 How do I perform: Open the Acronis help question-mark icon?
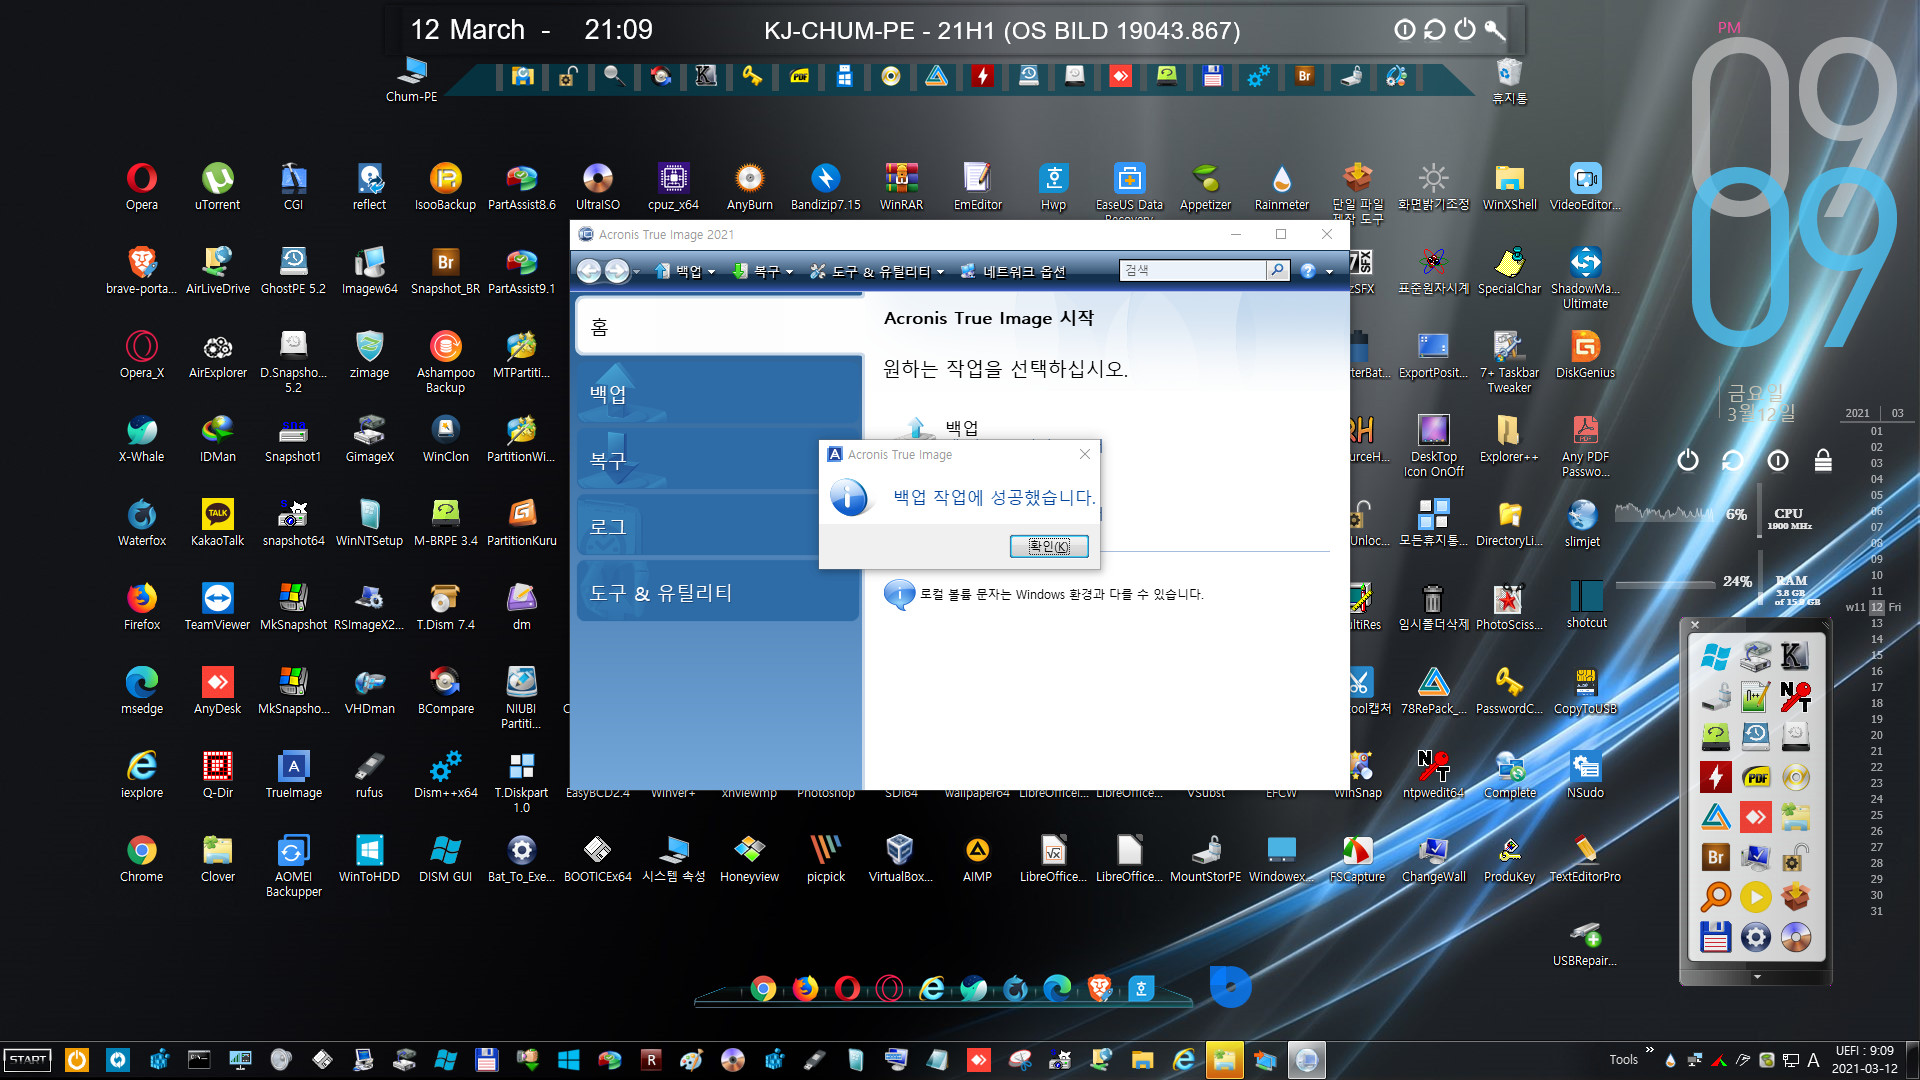[x=1308, y=271]
